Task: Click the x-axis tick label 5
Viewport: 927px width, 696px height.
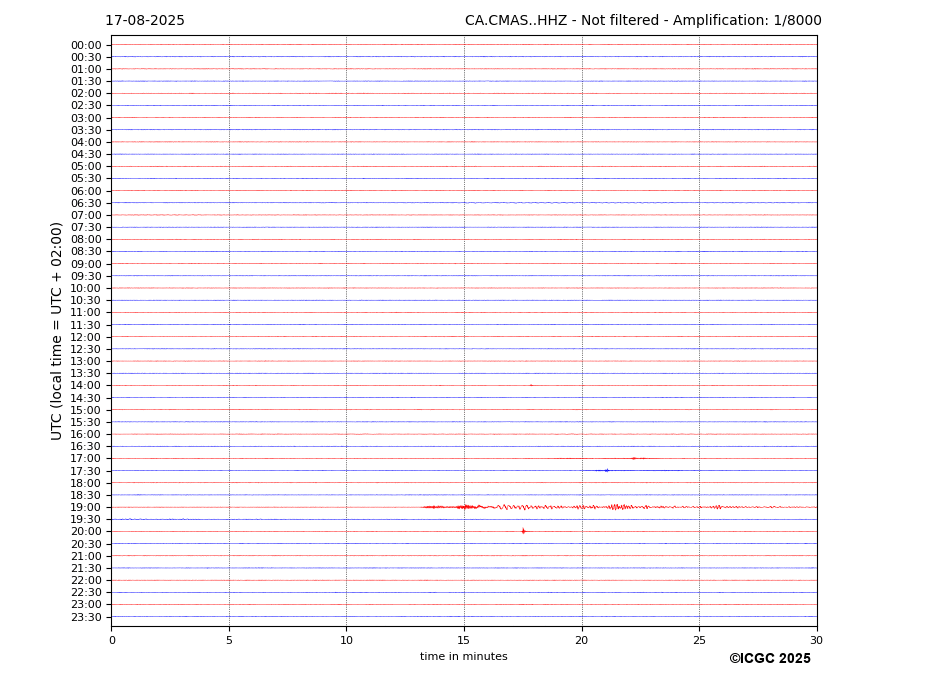Action: tap(229, 640)
